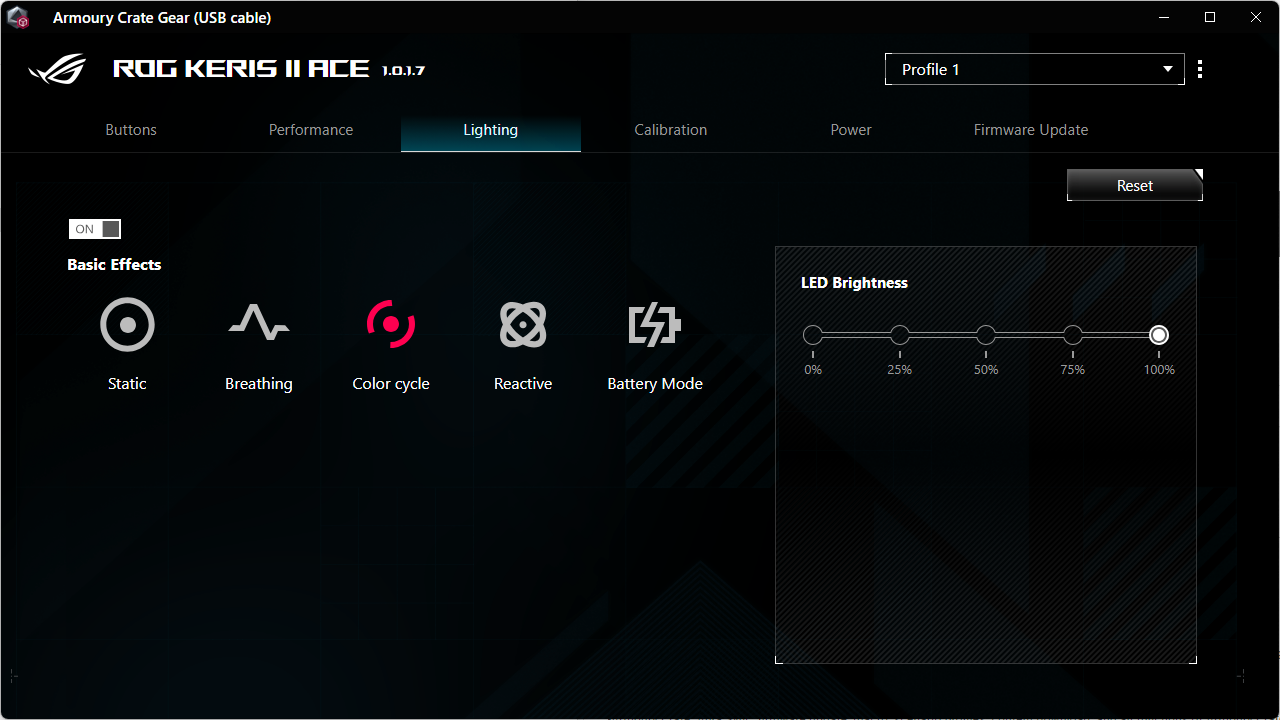Maximize the Armoury Crate Gear window
Image resolution: width=1280 pixels, height=720 pixels.
[x=1210, y=17]
